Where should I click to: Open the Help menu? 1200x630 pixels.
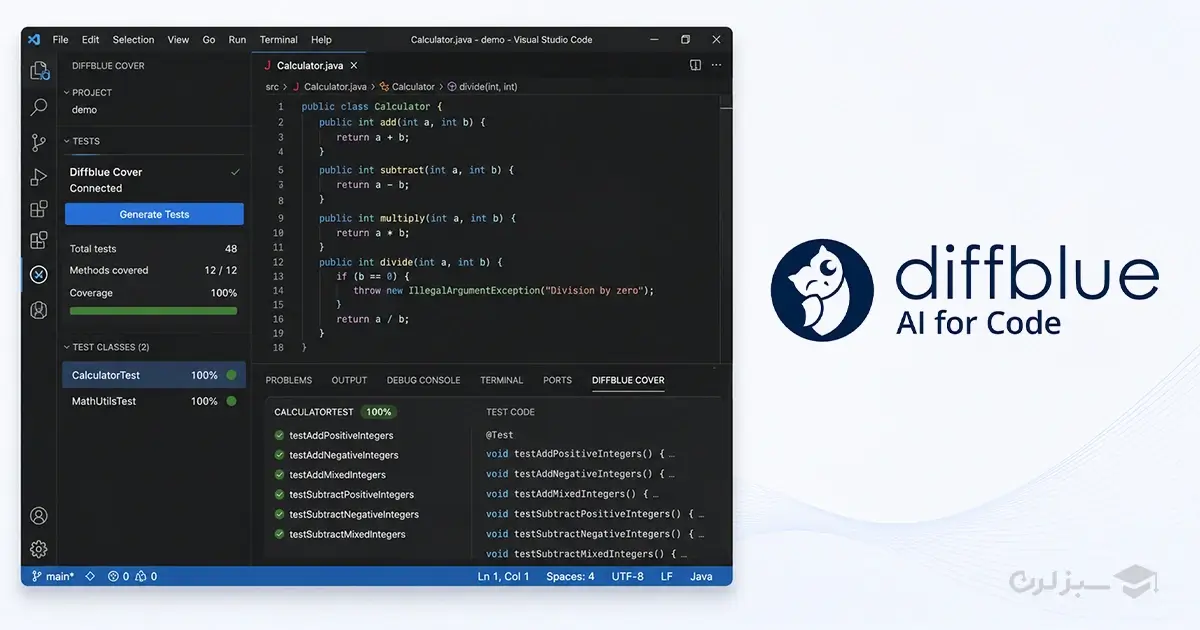click(321, 40)
